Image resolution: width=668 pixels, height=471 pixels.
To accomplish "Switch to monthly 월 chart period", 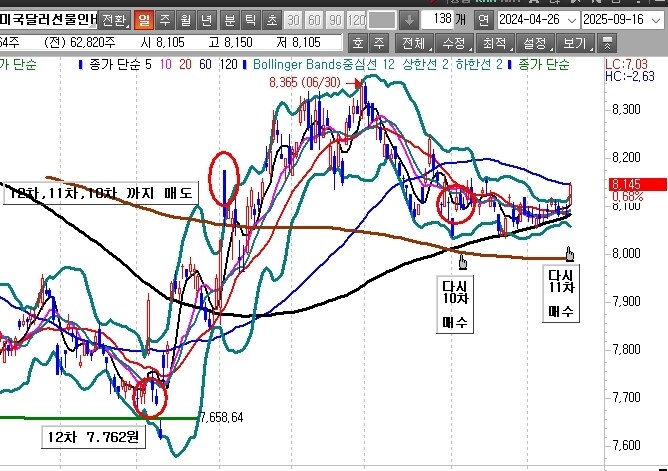I will [186, 20].
